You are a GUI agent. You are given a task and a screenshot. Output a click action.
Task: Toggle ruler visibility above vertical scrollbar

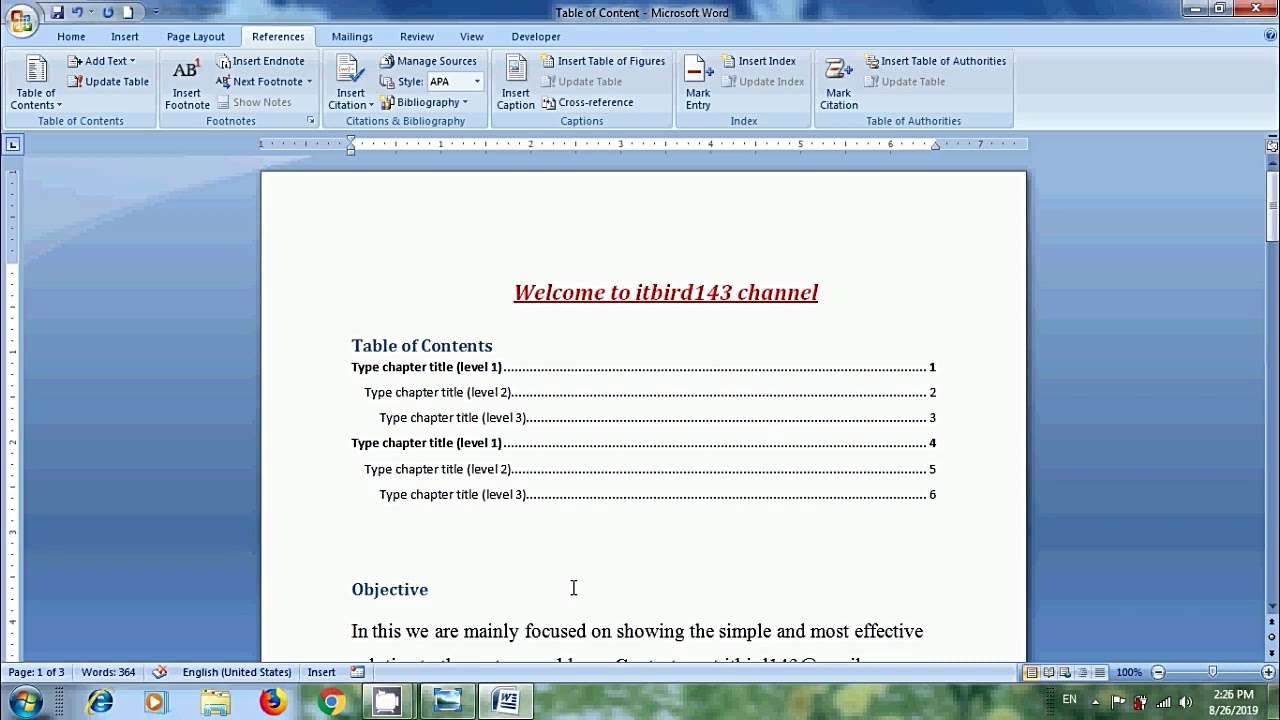tap(1272, 145)
